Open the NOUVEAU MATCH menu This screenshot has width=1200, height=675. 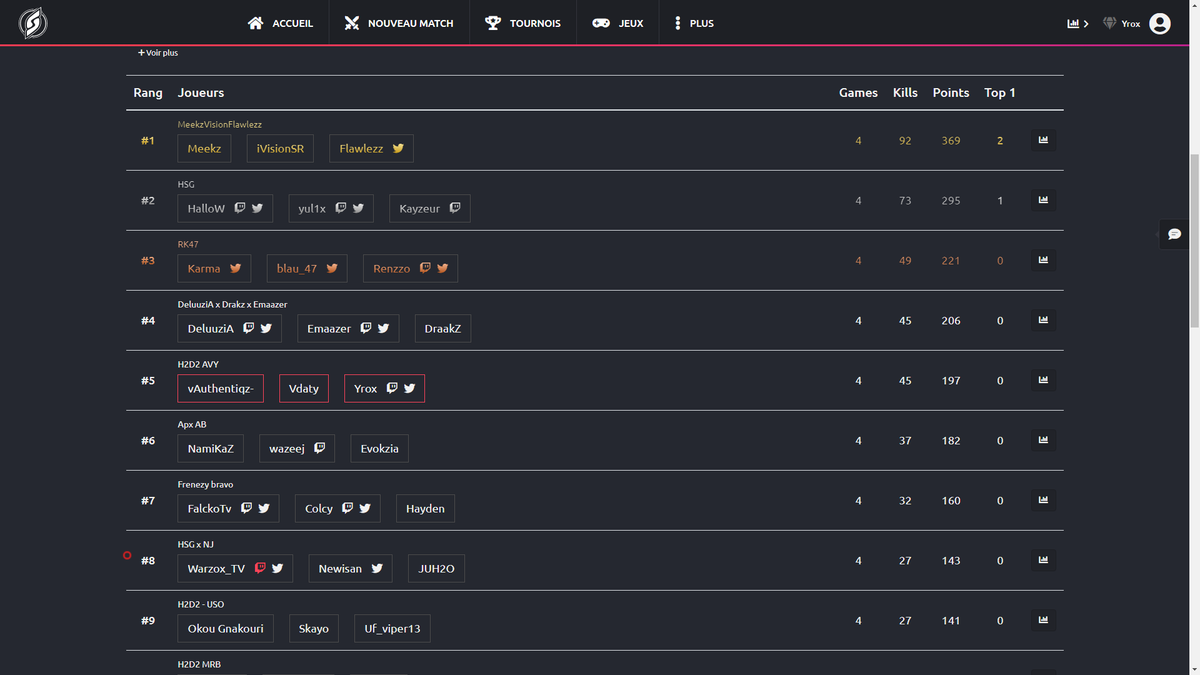(x=399, y=23)
